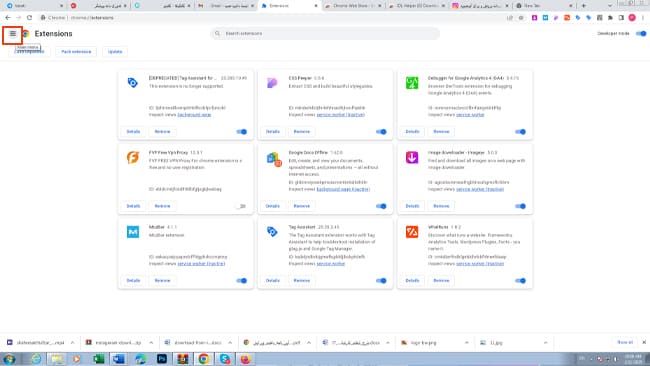Screen dimensions: 650x366
Task: Click the Pack extension button
Action: (x=76, y=52)
